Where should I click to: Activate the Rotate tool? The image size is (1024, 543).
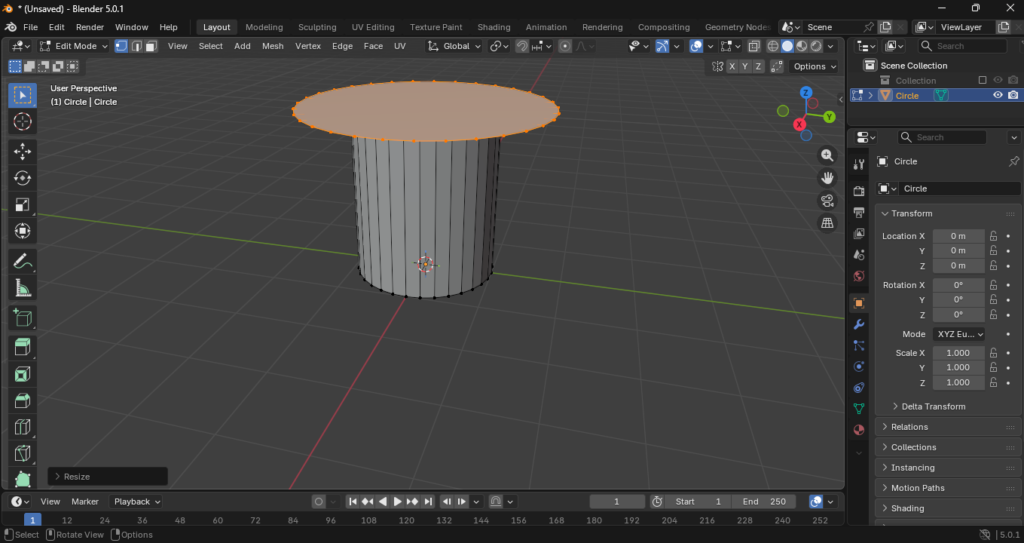tap(22, 178)
